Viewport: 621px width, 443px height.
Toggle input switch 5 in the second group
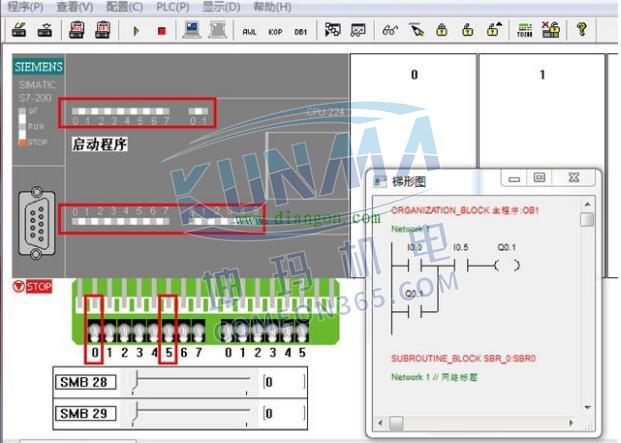point(302,331)
